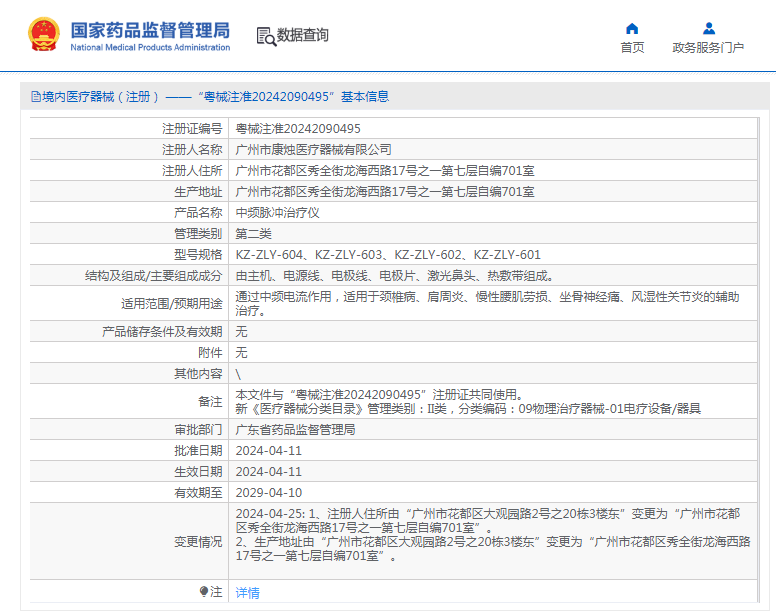Click the 变更情况 change description text
Image resolution: width=776 pixels, height=612 pixels.
(493, 535)
